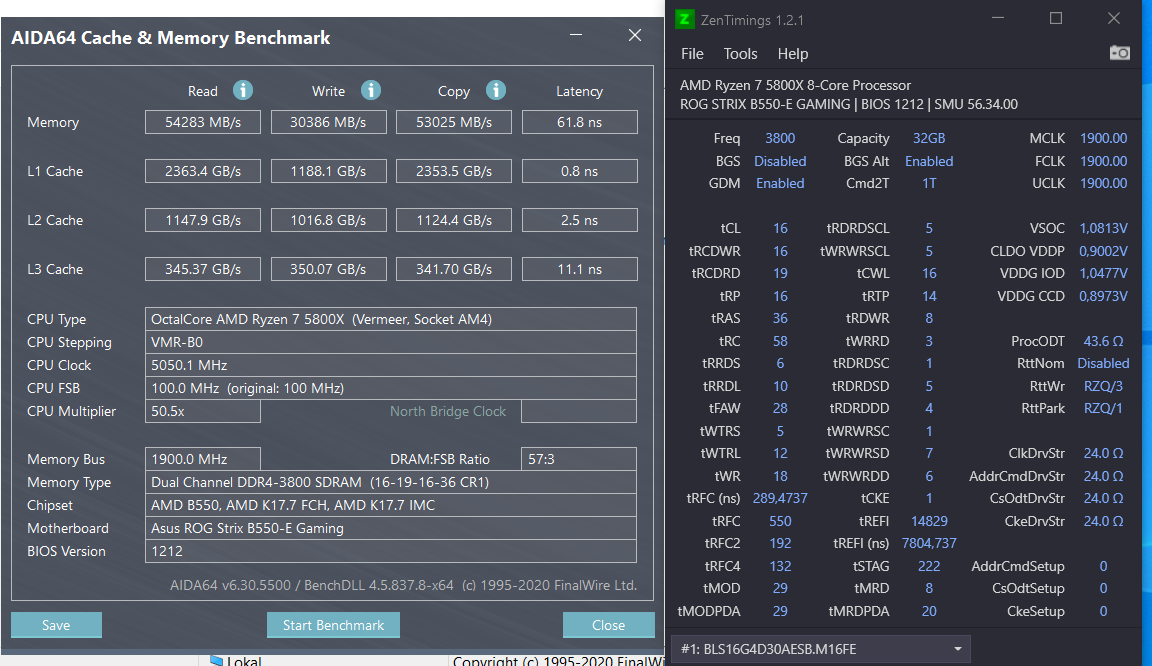
Task: Click tRFC (ns) value 289,4737
Action: click(x=780, y=498)
